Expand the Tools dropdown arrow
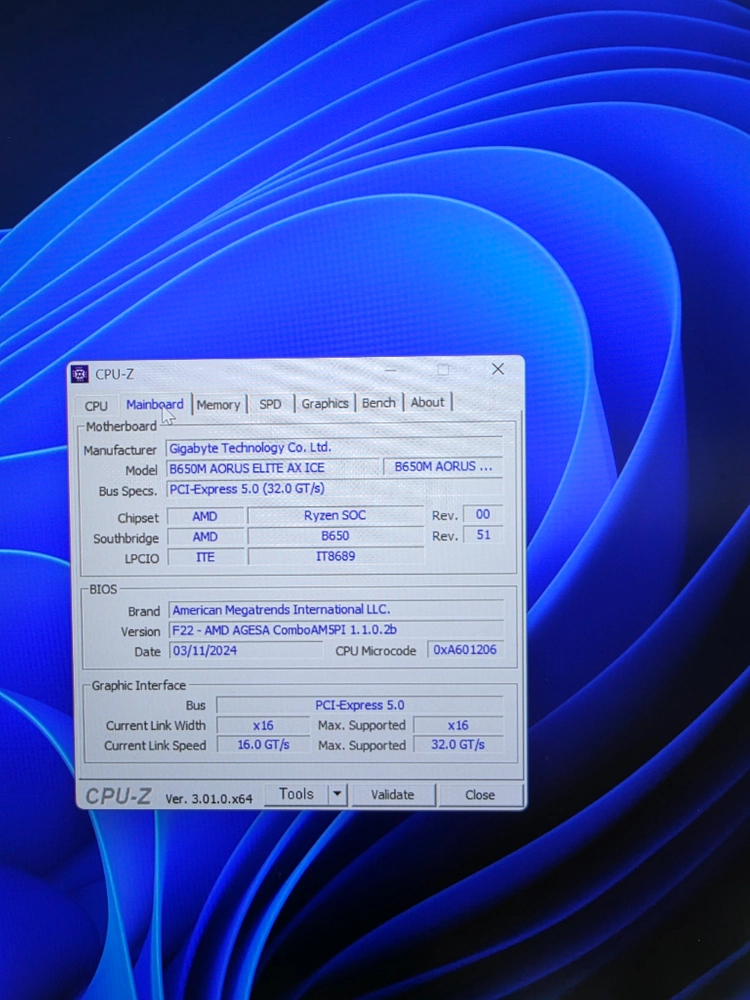 [337, 794]
